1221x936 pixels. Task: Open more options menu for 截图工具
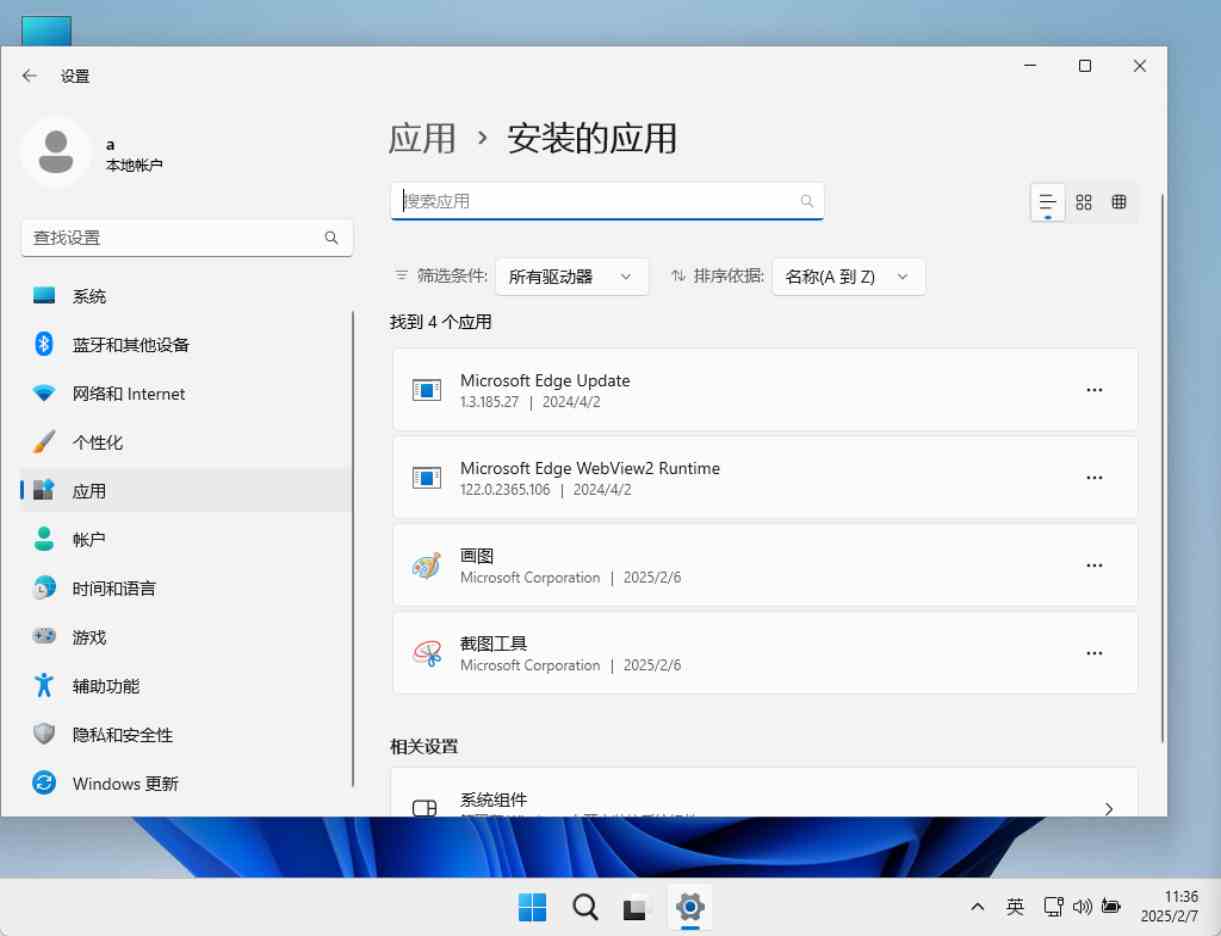click(x=1094, y=654)
